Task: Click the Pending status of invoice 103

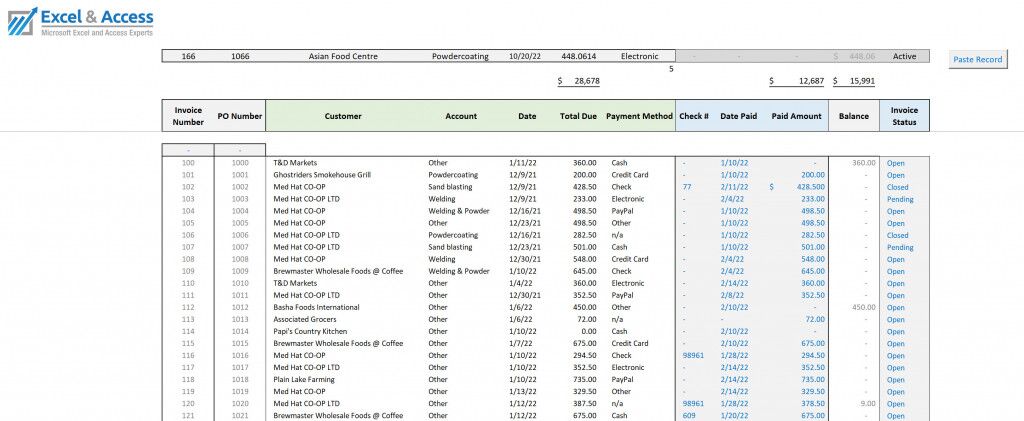Action: click(x=900, y=199)
